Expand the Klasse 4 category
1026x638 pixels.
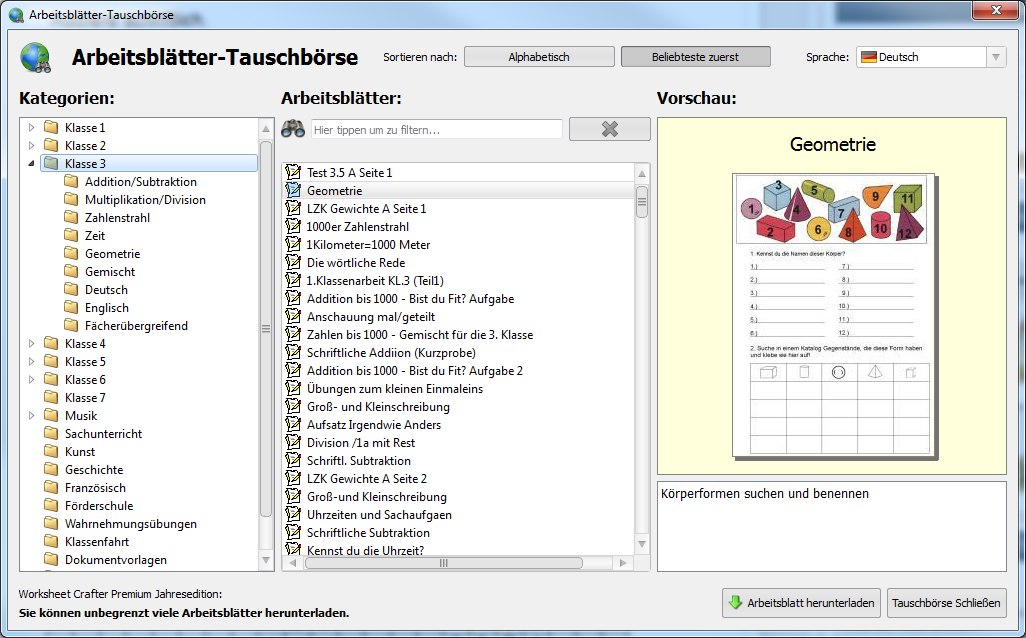(31, 344)
